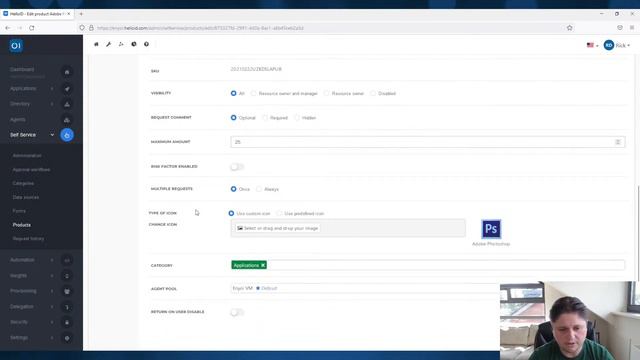Open the Rick user account dropdown
The image size is (640, 360).
point(617,45)
